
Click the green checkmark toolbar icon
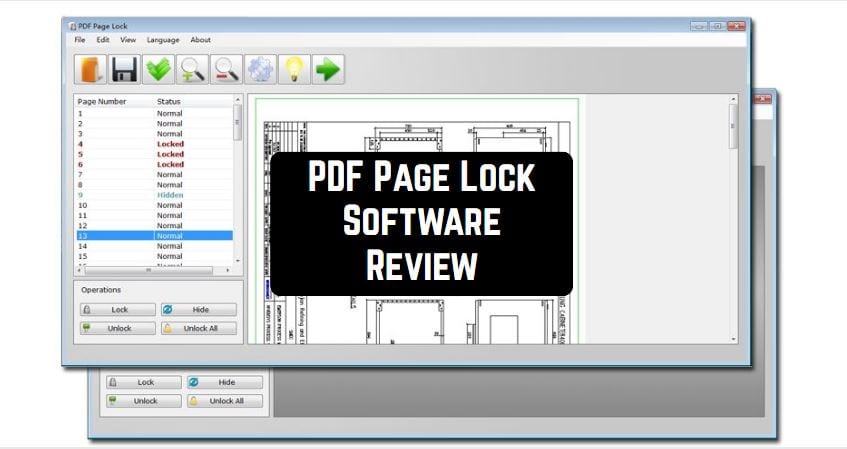click(158, 70)
